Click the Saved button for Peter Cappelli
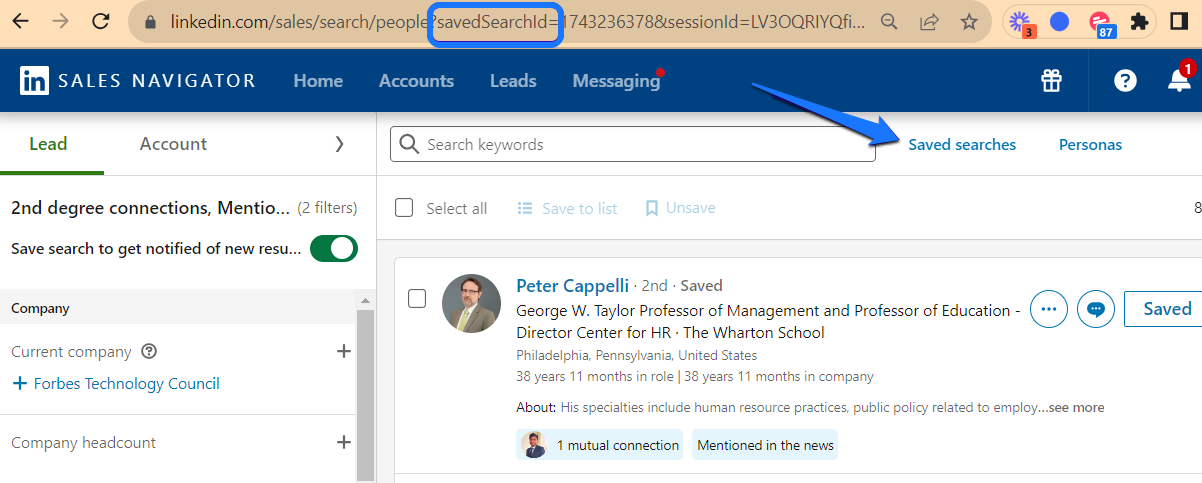1202x483 pixels. point(1166,309)
